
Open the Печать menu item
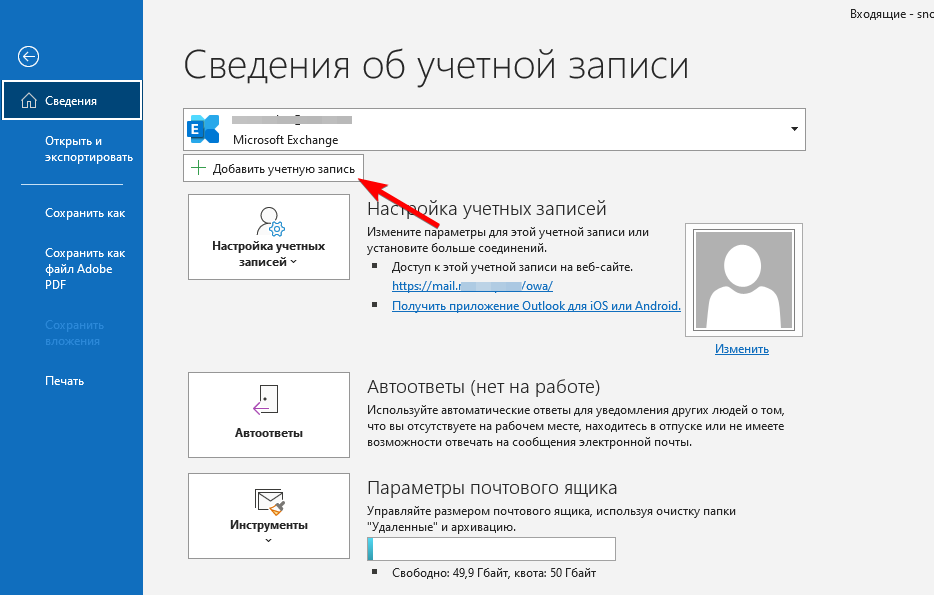tap(64, 381)
